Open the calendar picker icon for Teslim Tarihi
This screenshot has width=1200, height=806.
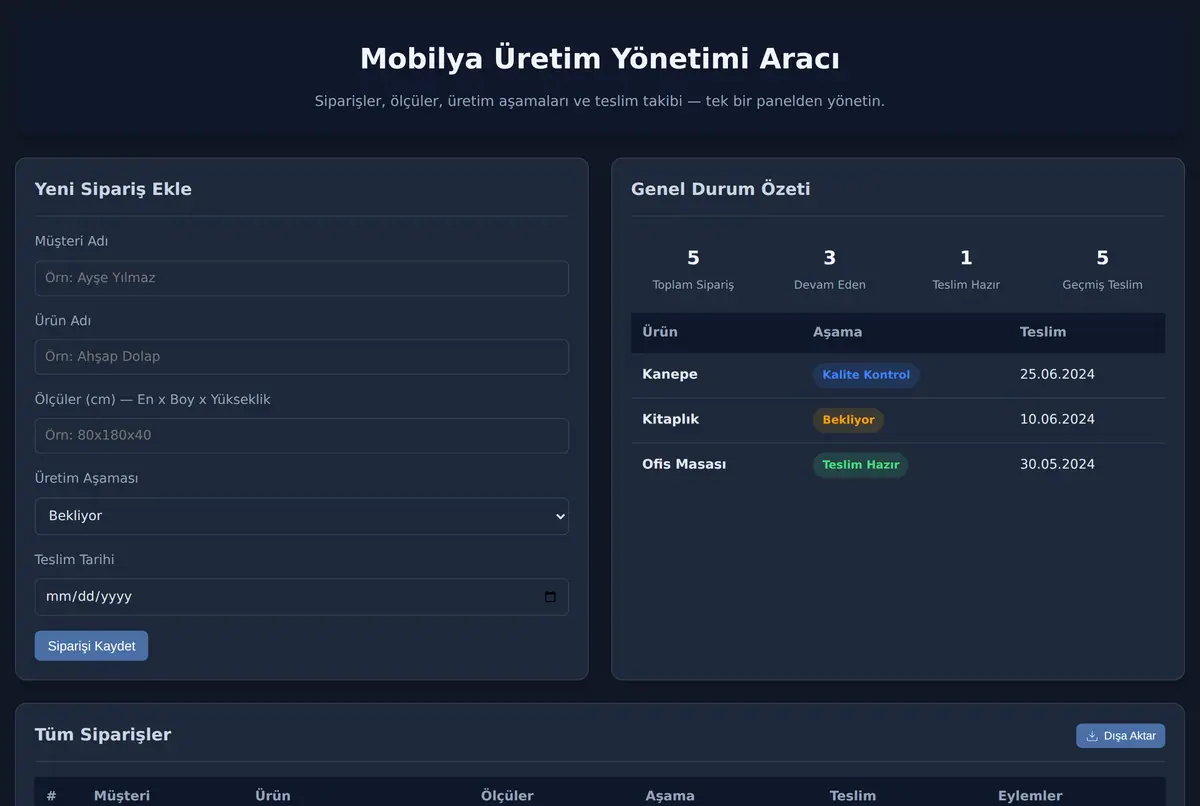(x=550, y=597)
